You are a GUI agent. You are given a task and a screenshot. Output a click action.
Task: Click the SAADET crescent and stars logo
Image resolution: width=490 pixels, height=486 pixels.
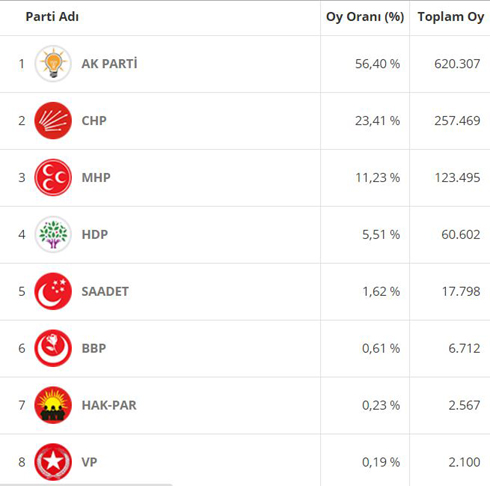[53, 291]
